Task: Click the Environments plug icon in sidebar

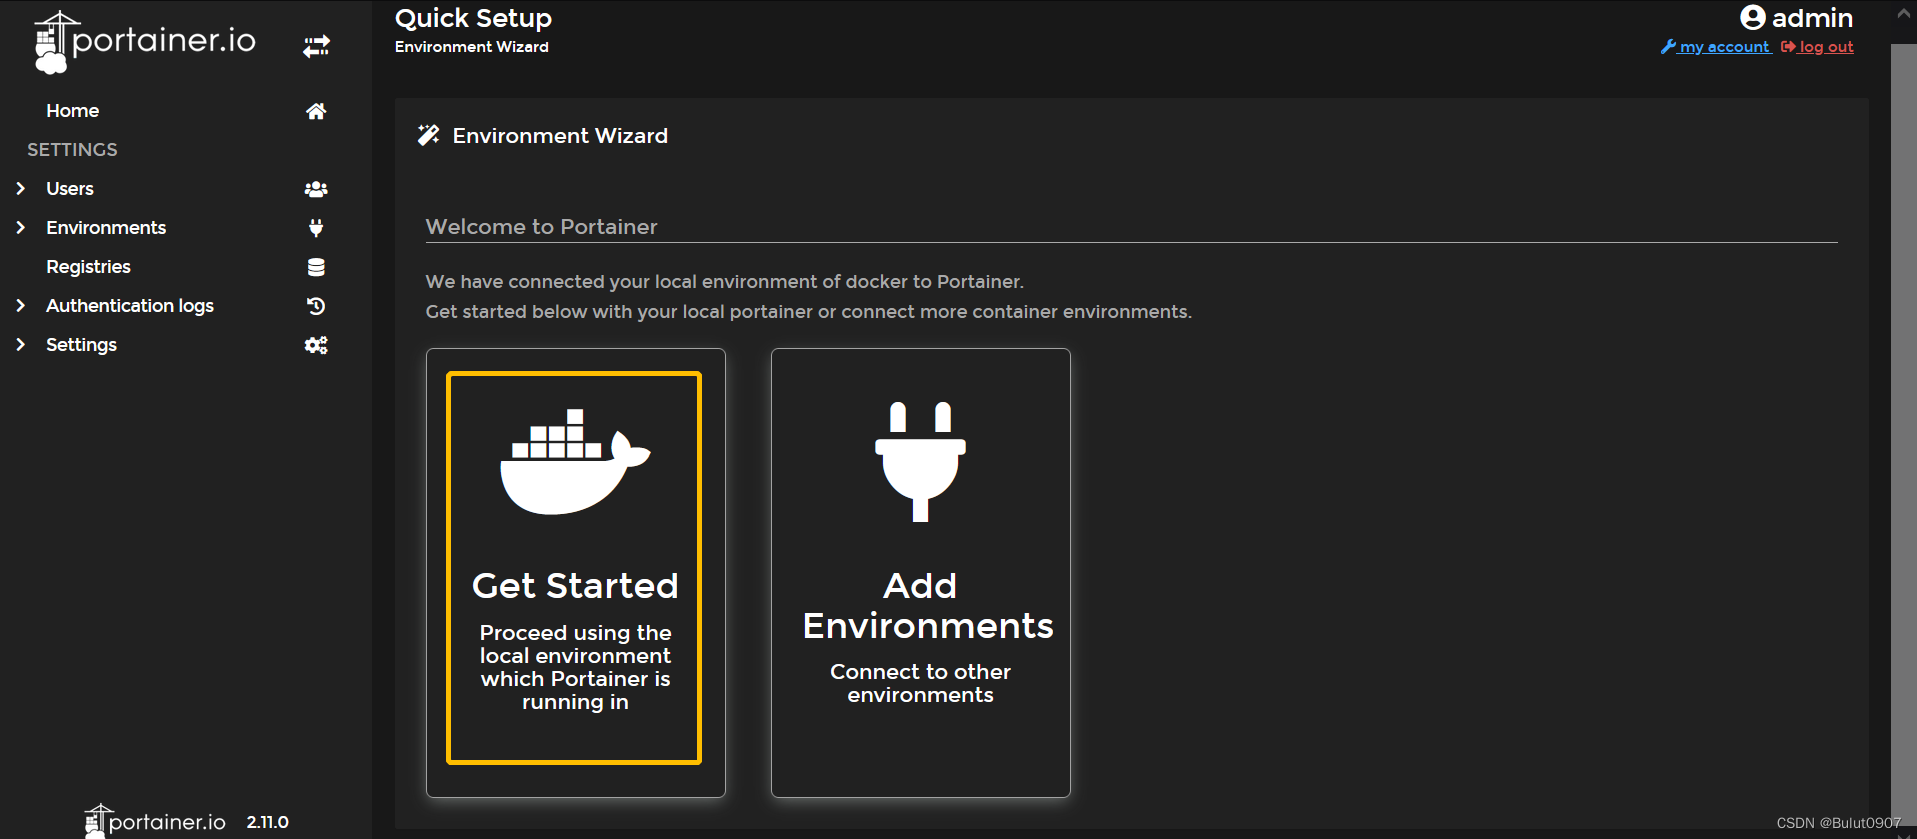Action: click(x=316, y=228)
